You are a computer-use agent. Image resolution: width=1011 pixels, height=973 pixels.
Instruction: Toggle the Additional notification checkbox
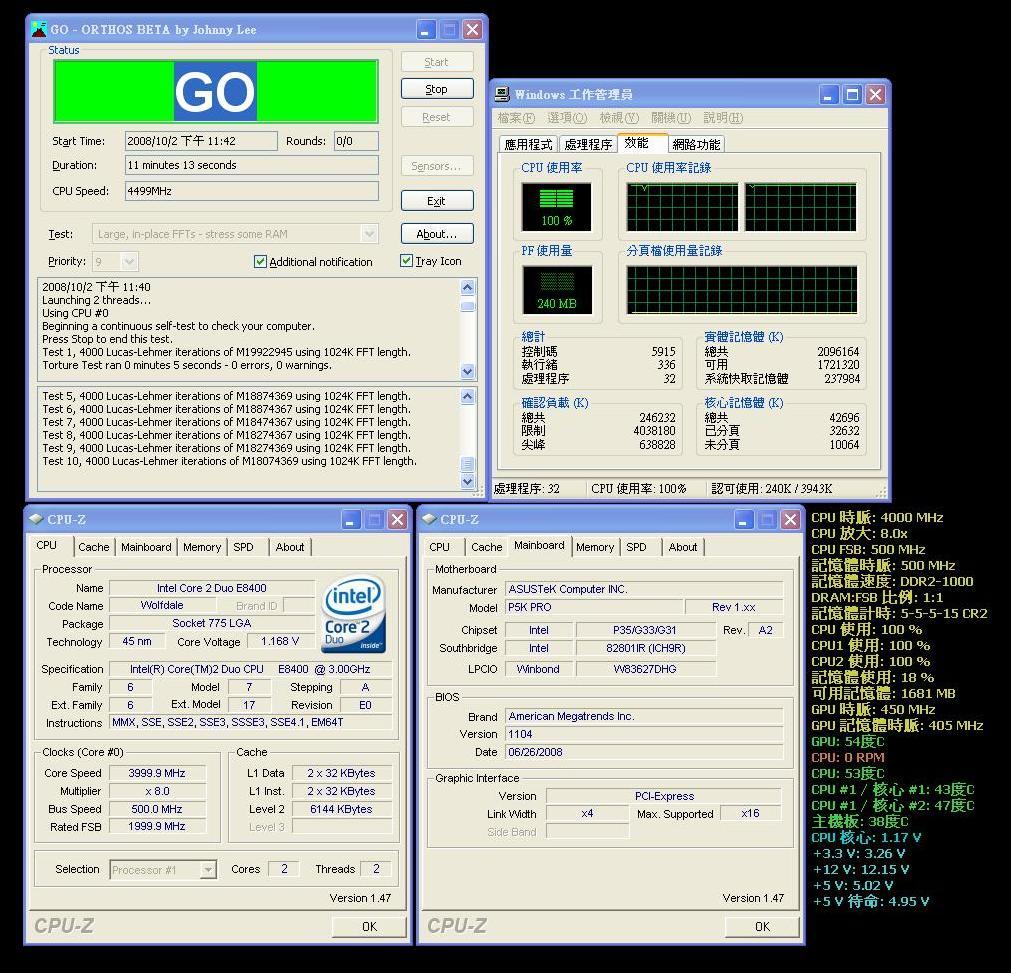tap(260, 261)
